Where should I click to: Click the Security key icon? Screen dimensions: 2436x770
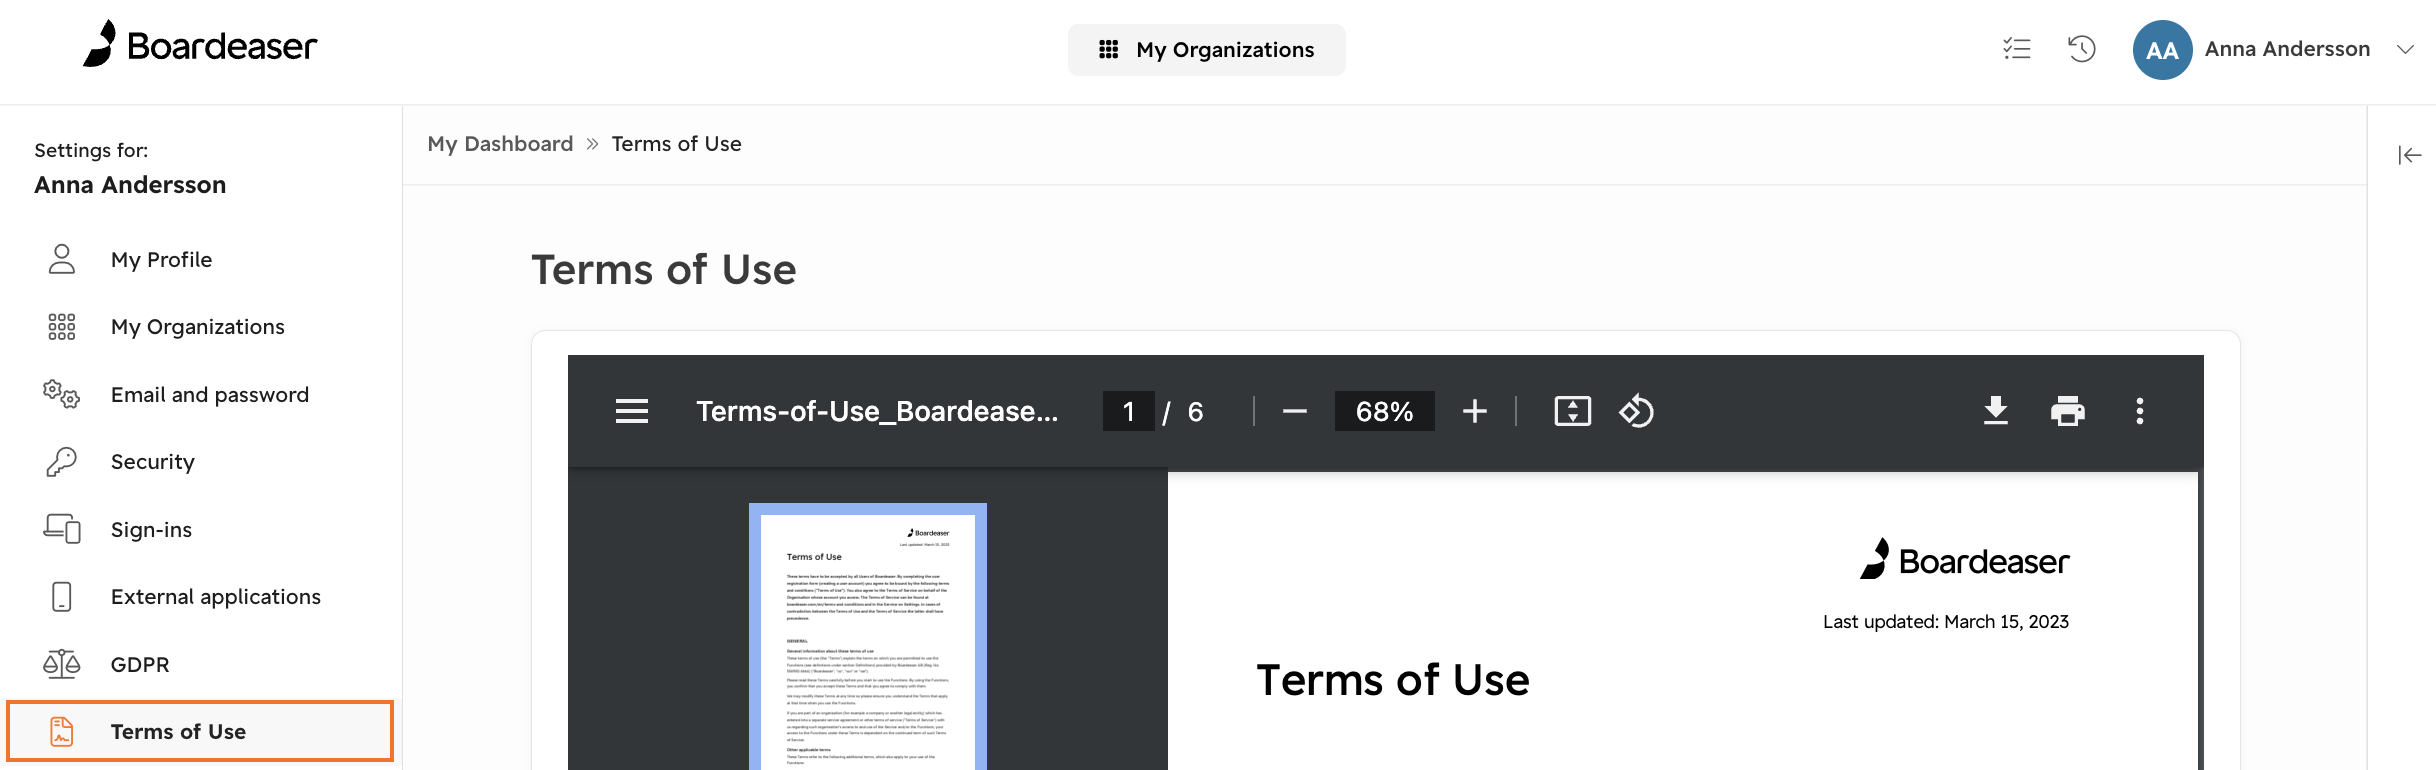[62, 461]
